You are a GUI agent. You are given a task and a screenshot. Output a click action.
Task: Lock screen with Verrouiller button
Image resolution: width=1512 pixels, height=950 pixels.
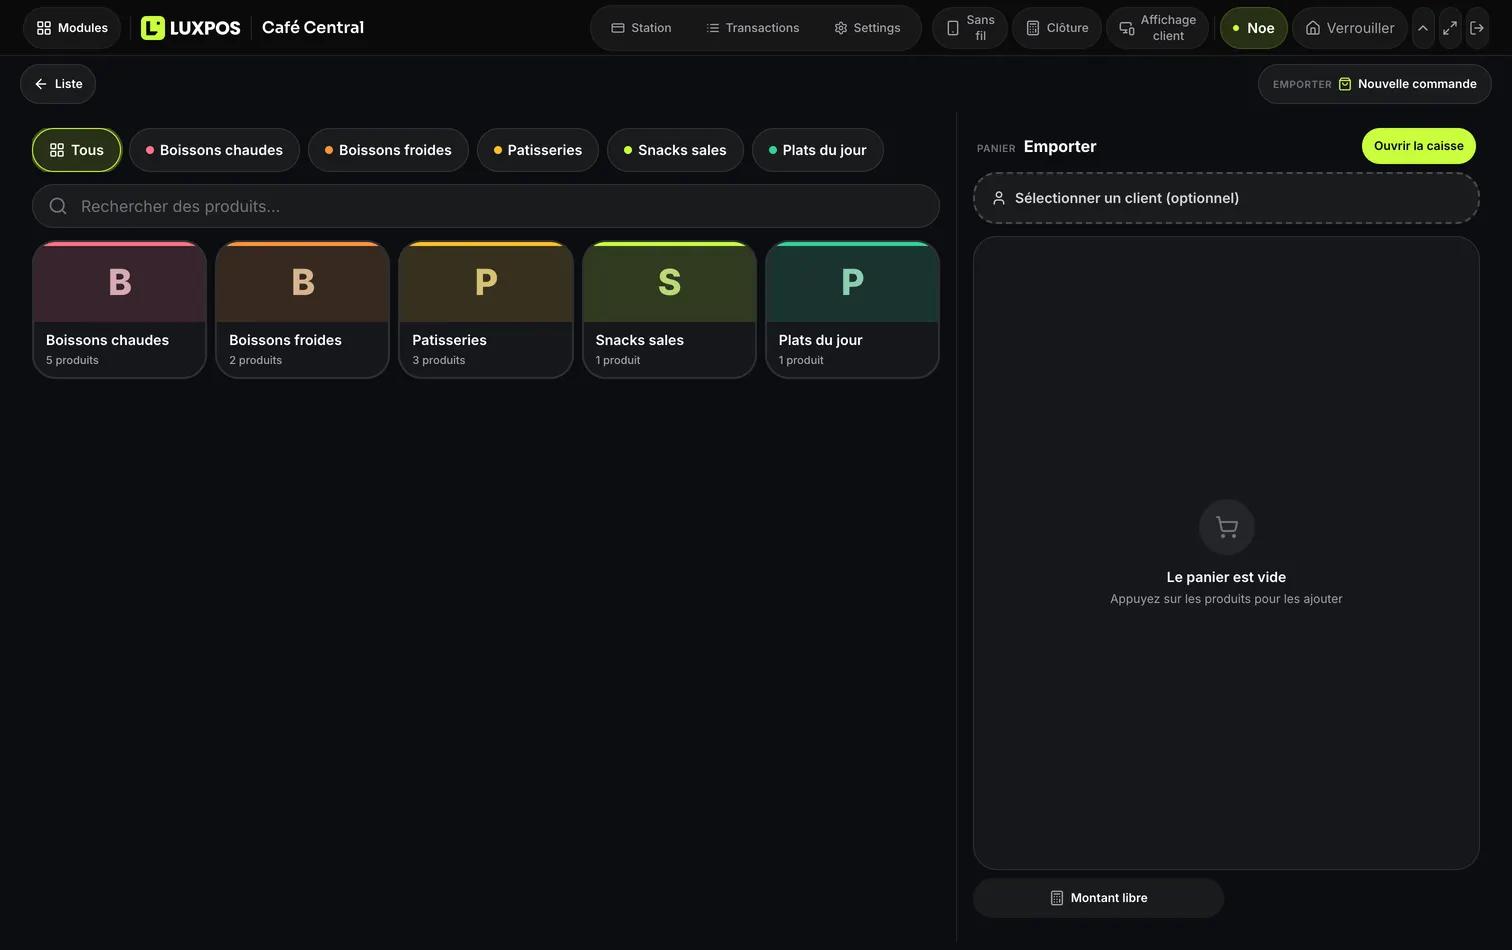pyautogui.click(x=1350, y=28)
